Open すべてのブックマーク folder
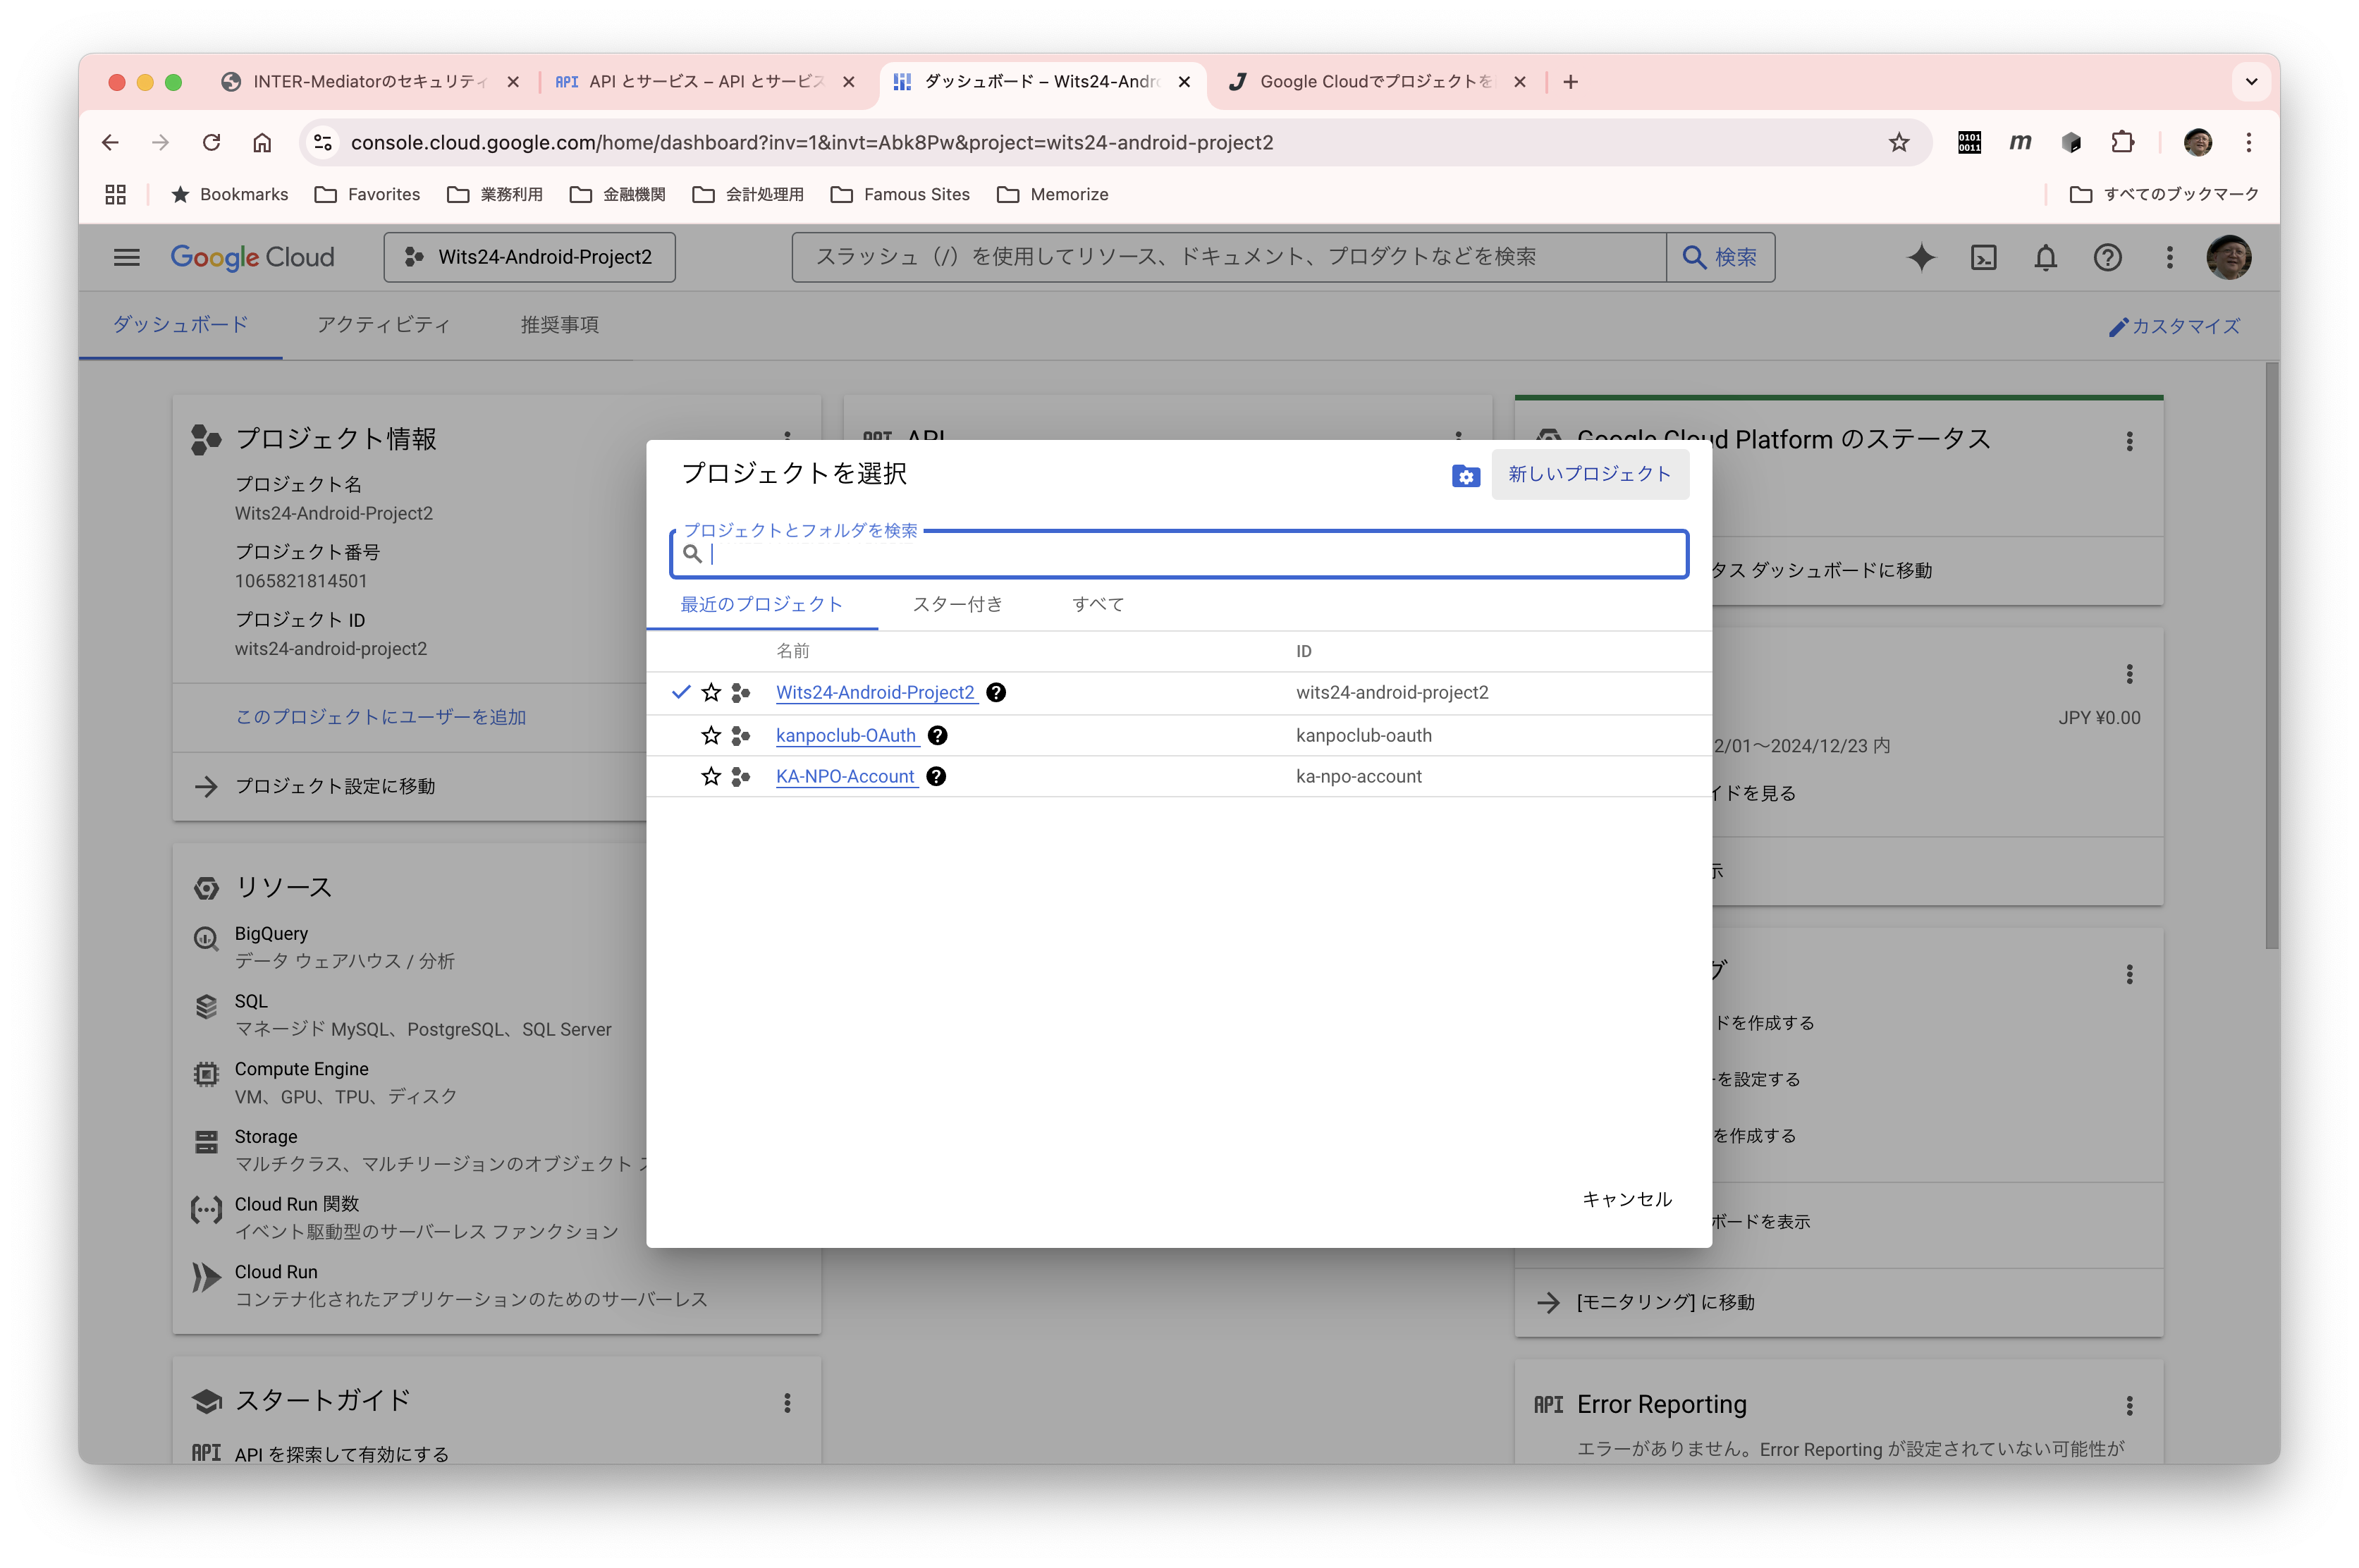Screen dimensions: 2359x1568 [2164, 194]
